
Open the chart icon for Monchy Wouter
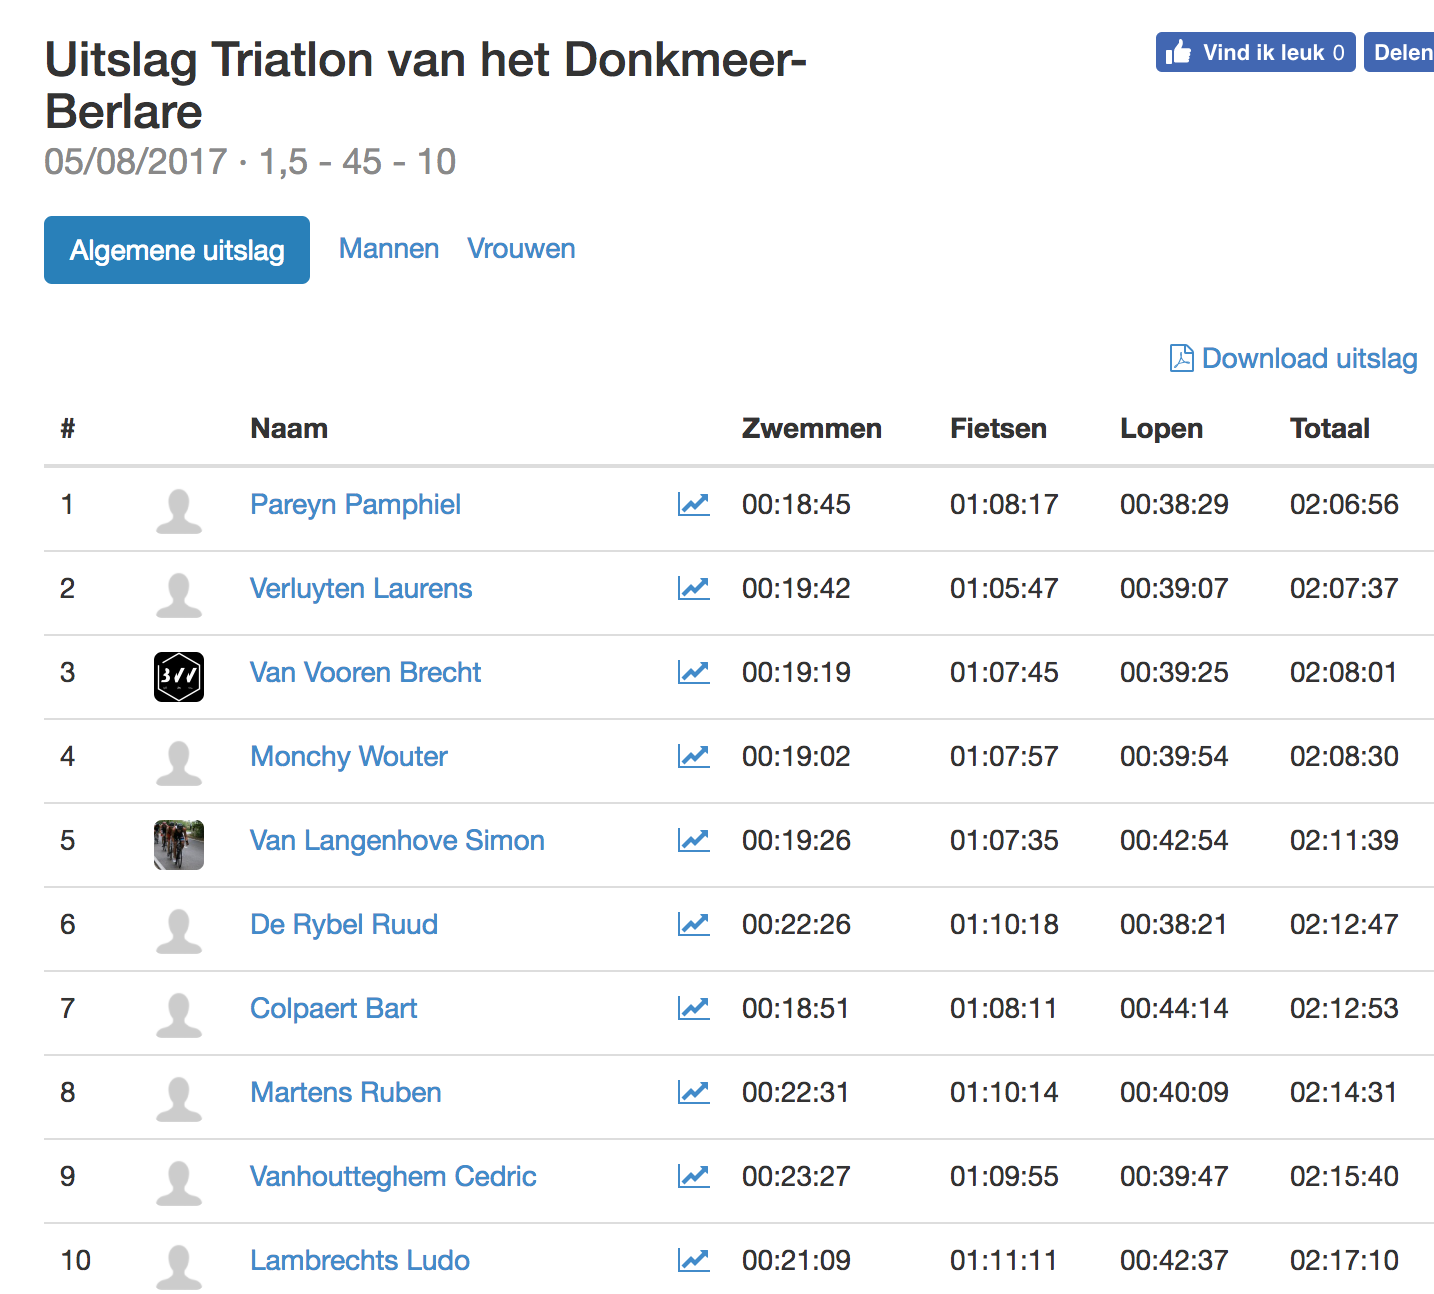pos(694,756)
